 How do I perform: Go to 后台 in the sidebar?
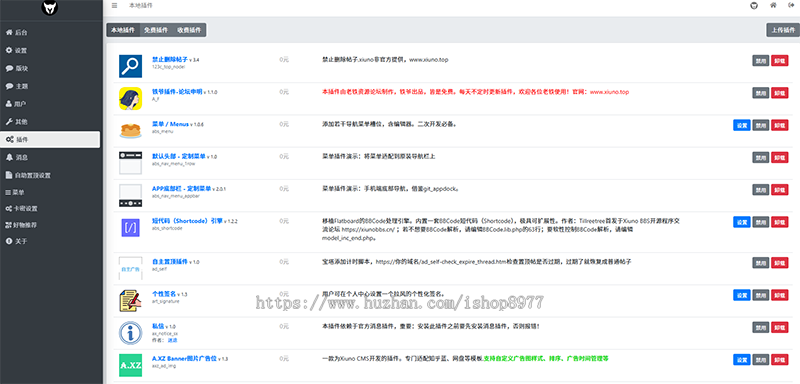point(50,33)
